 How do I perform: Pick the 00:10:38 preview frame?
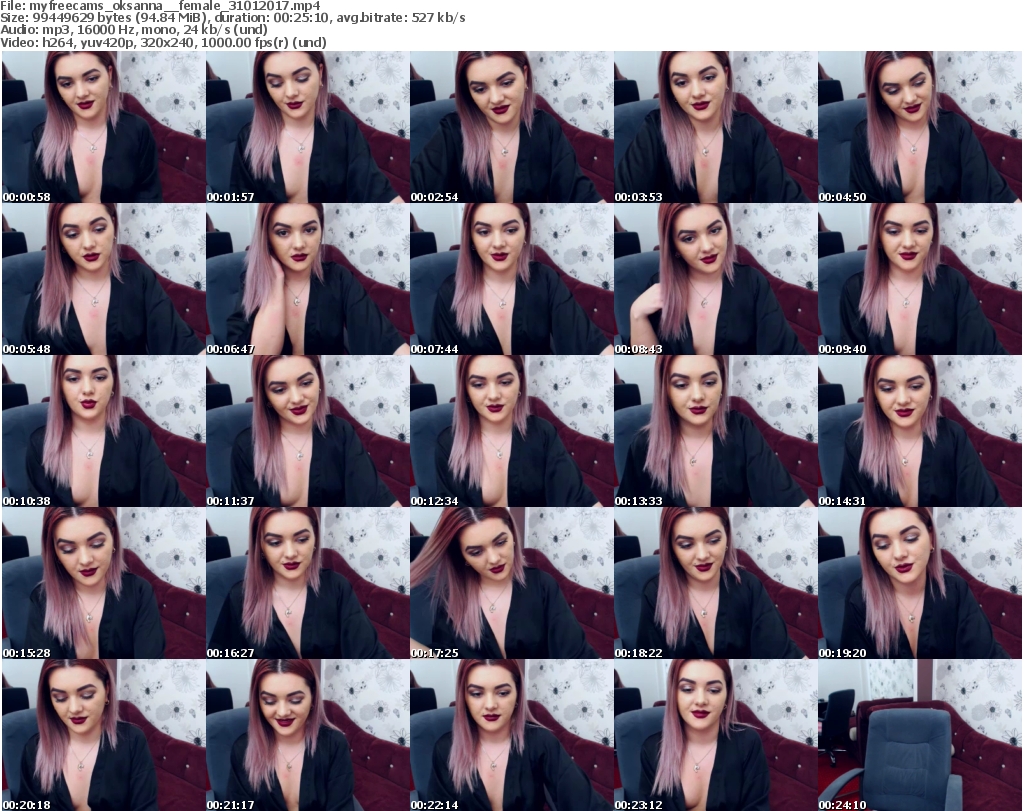point(103,431)
